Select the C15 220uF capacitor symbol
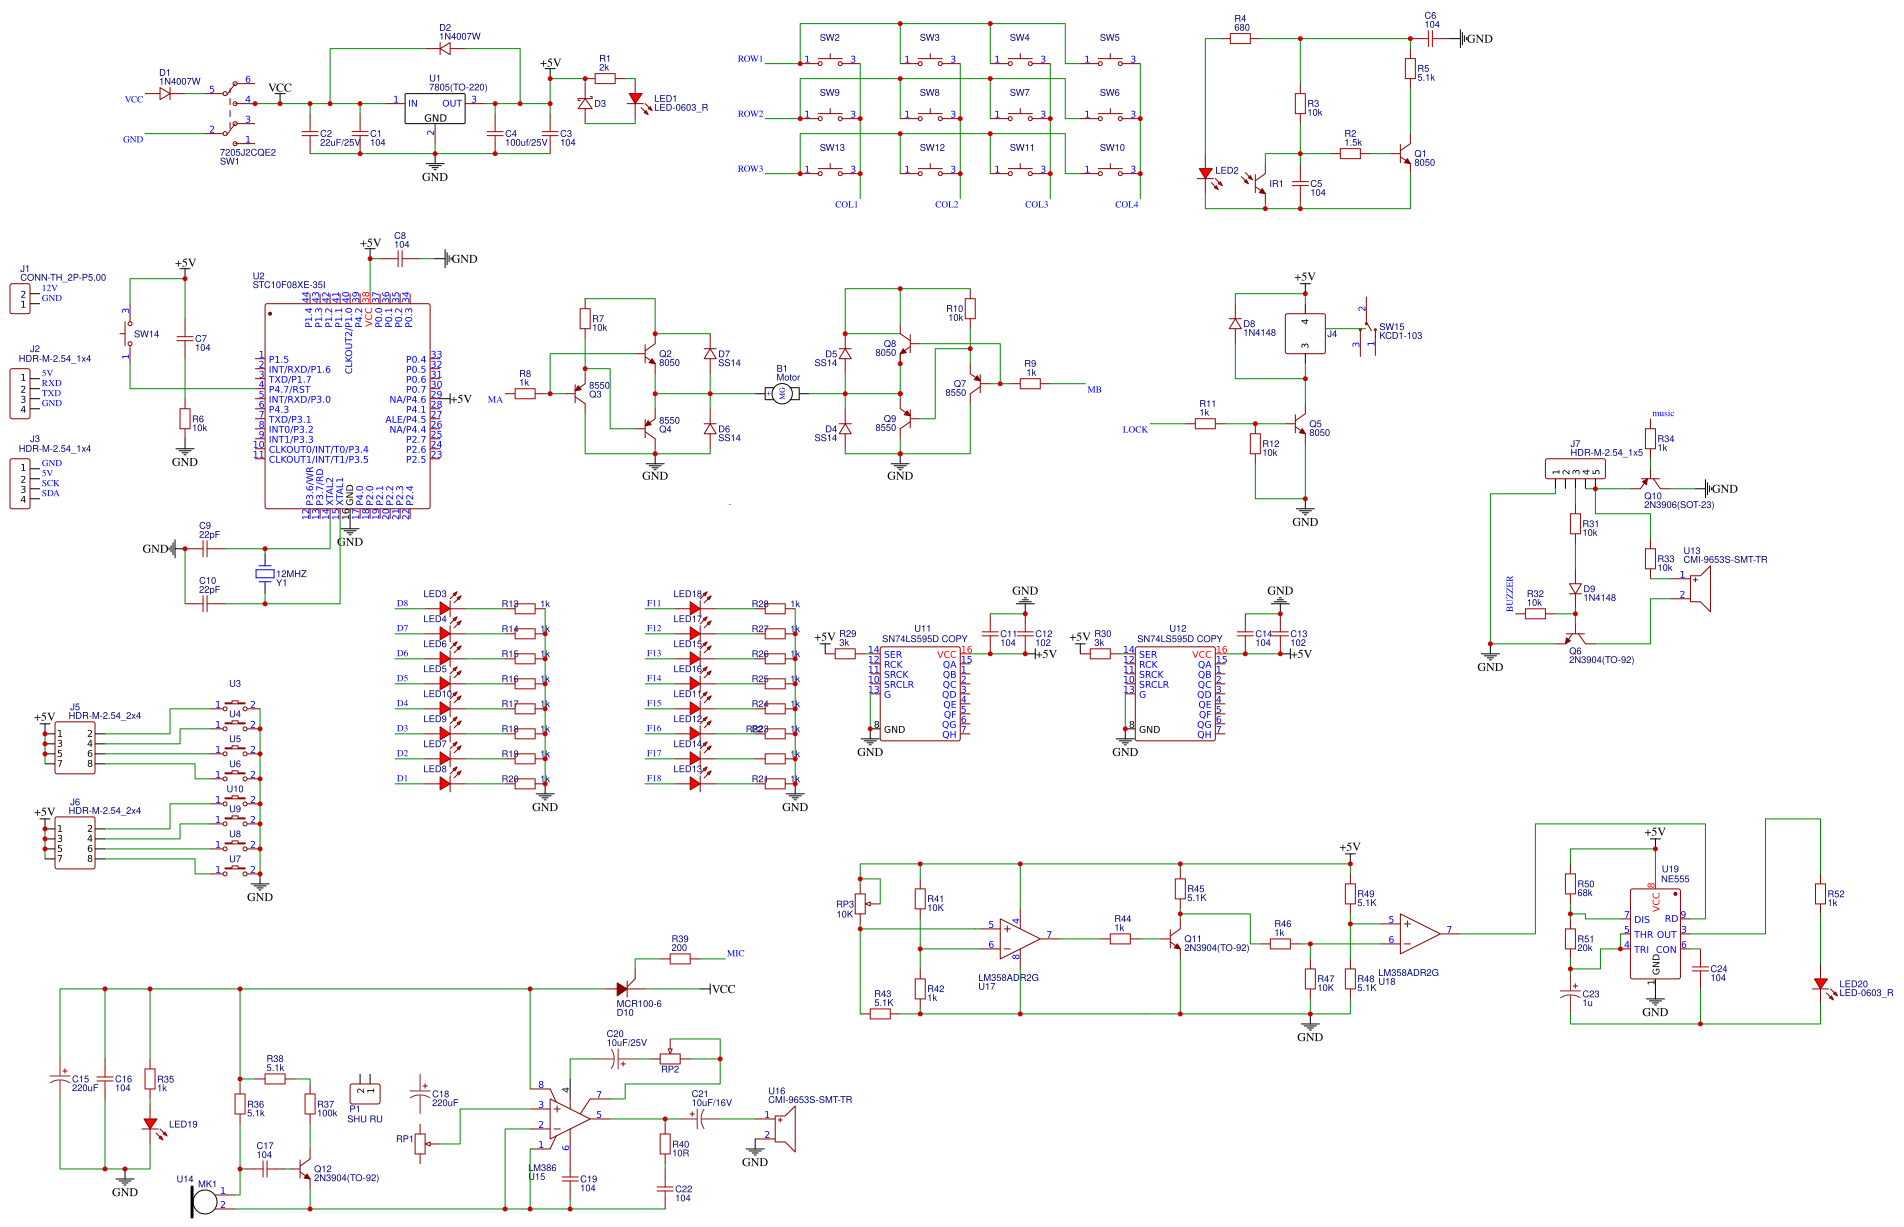This screenshot has width=1904, height=1227. (60, 1079)
